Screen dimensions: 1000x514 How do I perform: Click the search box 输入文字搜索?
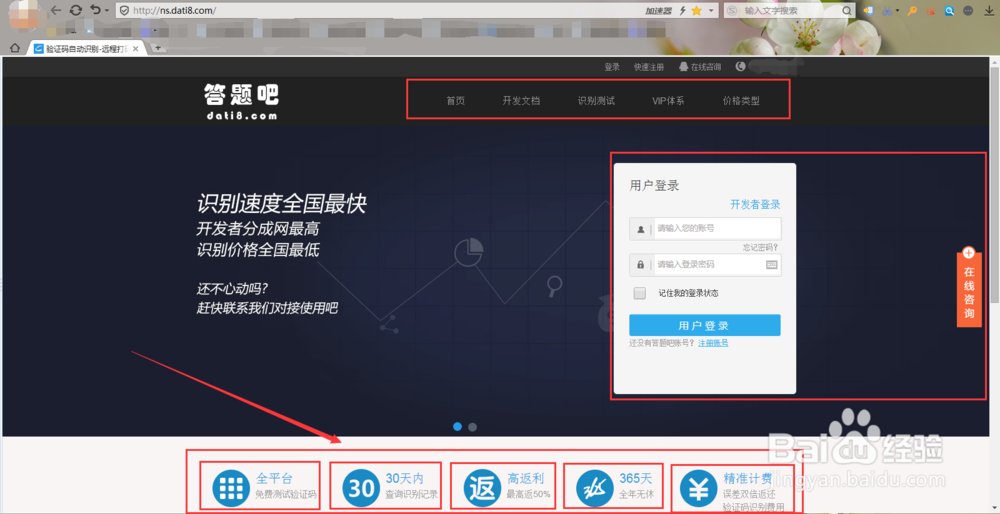click(791, 10)
